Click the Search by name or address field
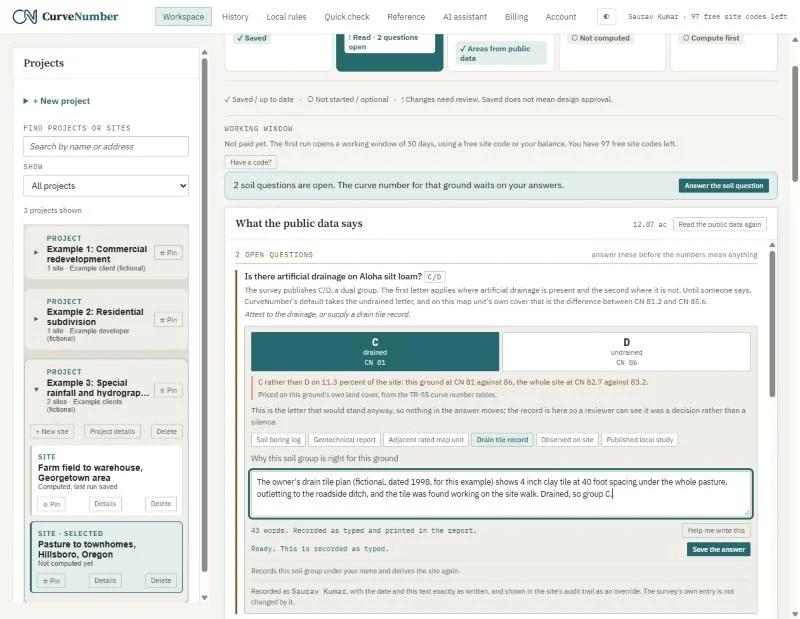 click(106, 146)
